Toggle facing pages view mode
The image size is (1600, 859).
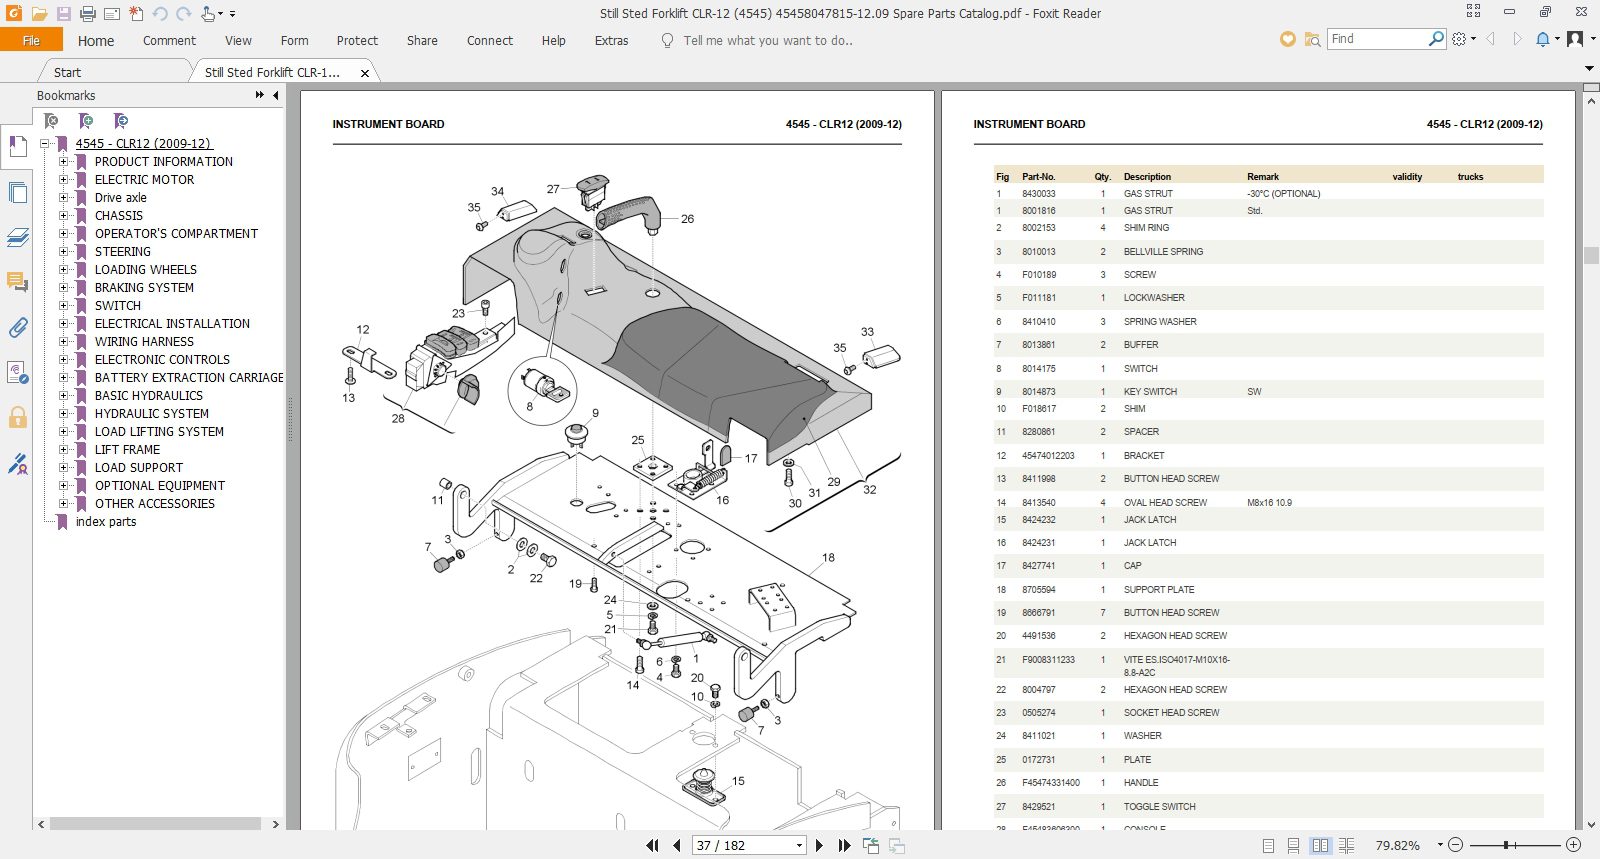pyautogui.click(x=1321, y=845)
